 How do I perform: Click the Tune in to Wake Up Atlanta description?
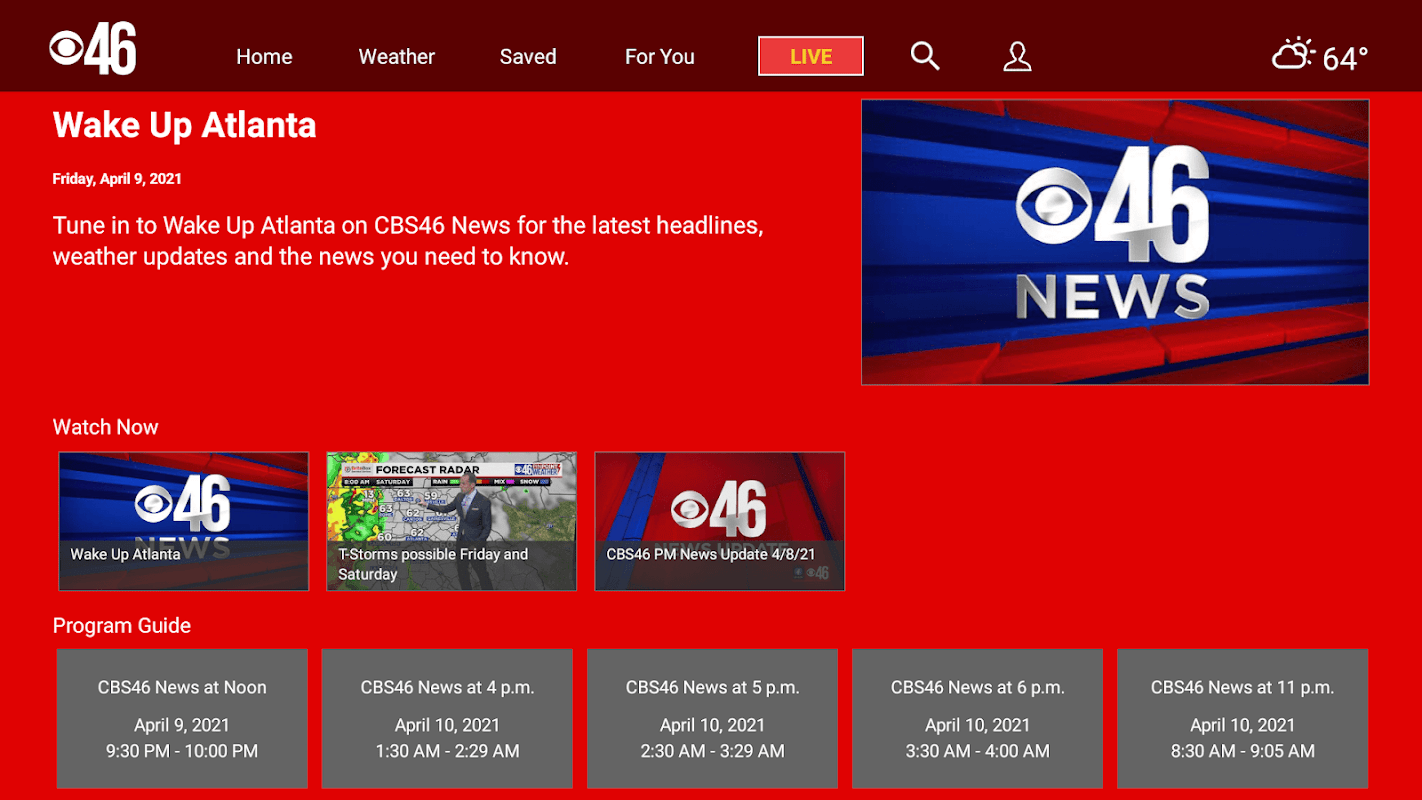coord(408,241)
